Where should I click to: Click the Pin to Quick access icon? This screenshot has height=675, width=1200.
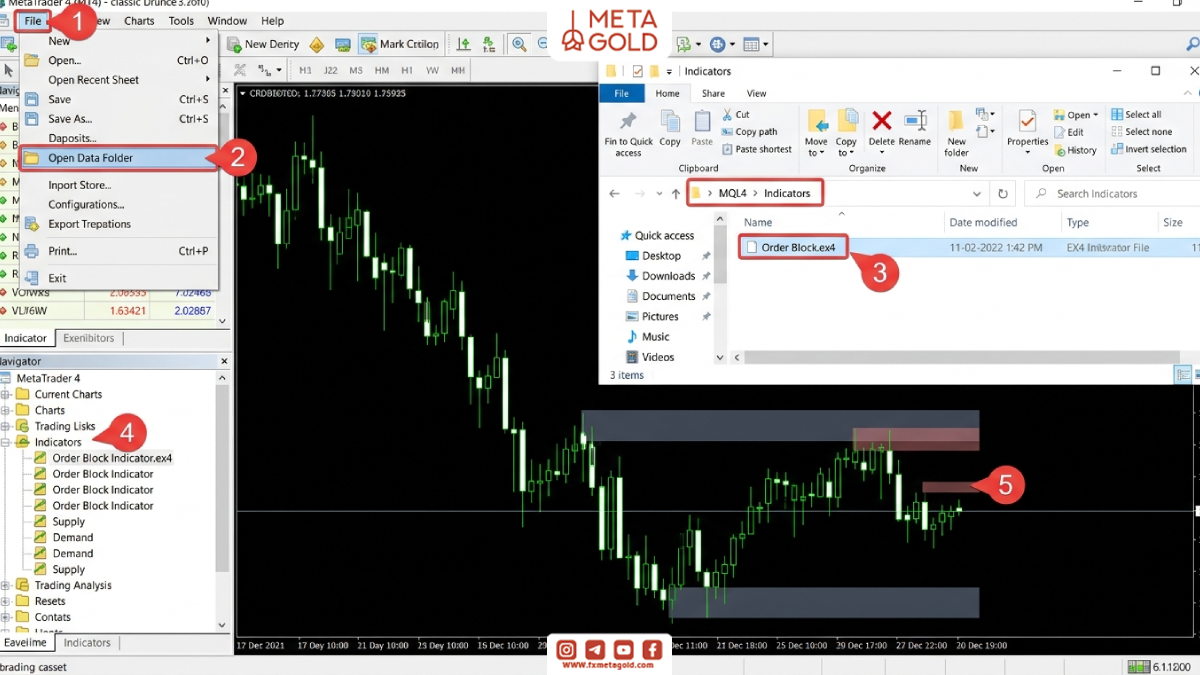point(628,121)
